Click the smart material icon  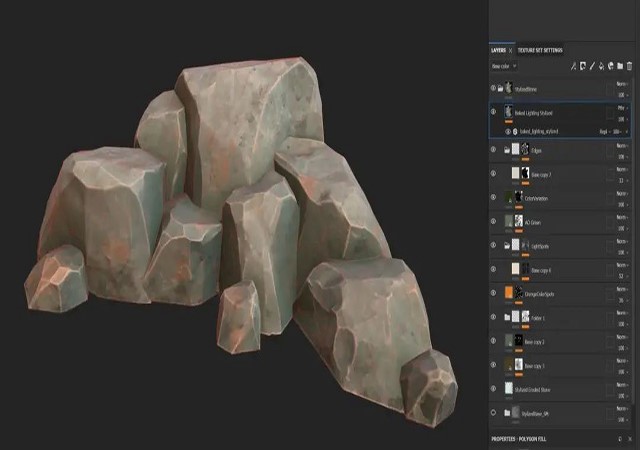pos(611,66)
